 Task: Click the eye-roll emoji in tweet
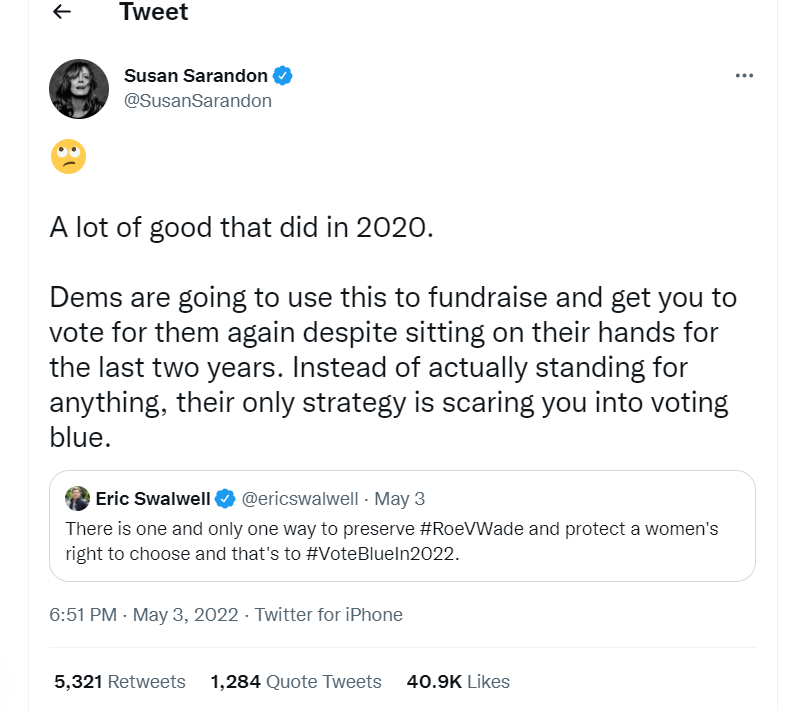tap(69, 157)
